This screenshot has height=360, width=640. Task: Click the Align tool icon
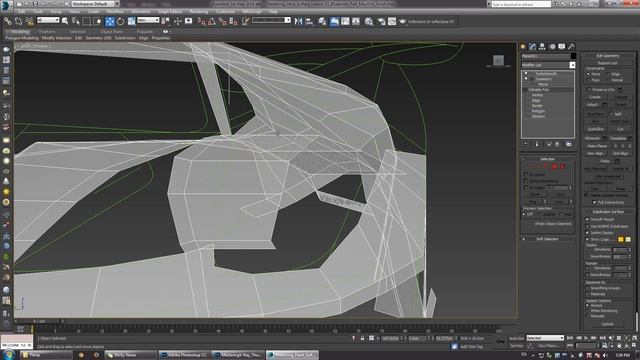[309, 21]
